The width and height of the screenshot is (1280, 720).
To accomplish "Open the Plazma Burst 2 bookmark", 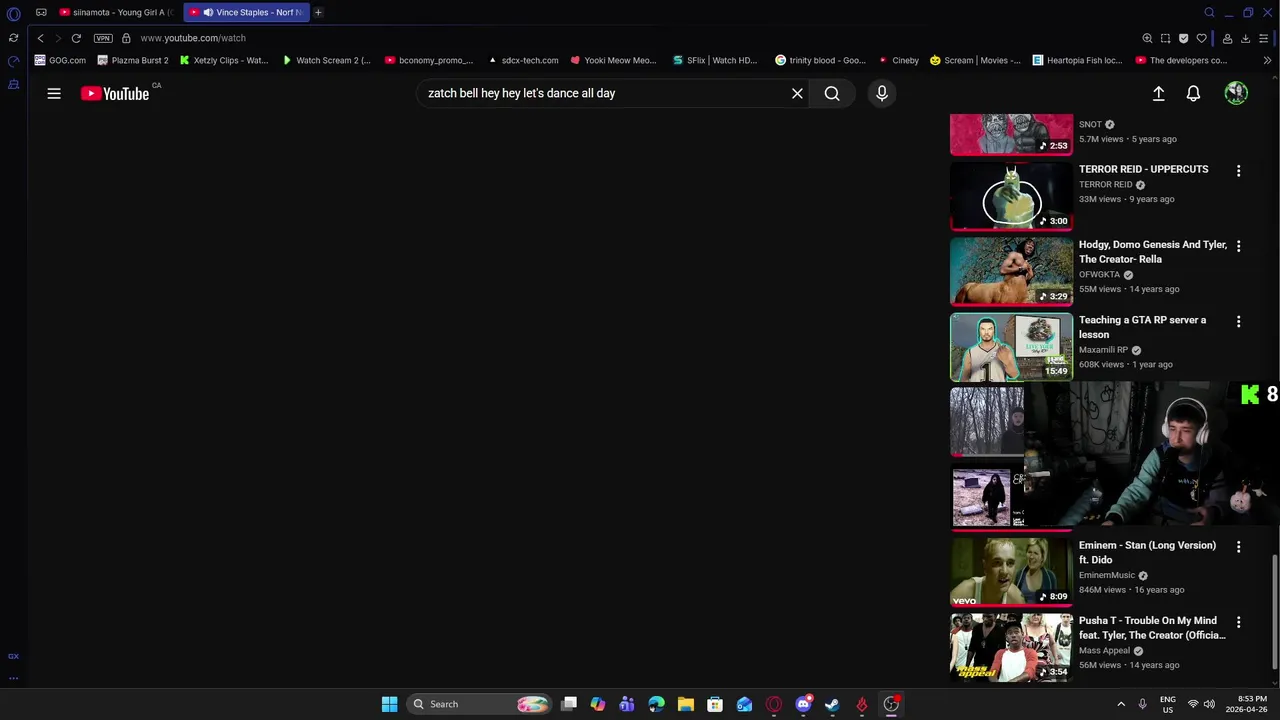I will pyautogui.click(x=133, y=60).
